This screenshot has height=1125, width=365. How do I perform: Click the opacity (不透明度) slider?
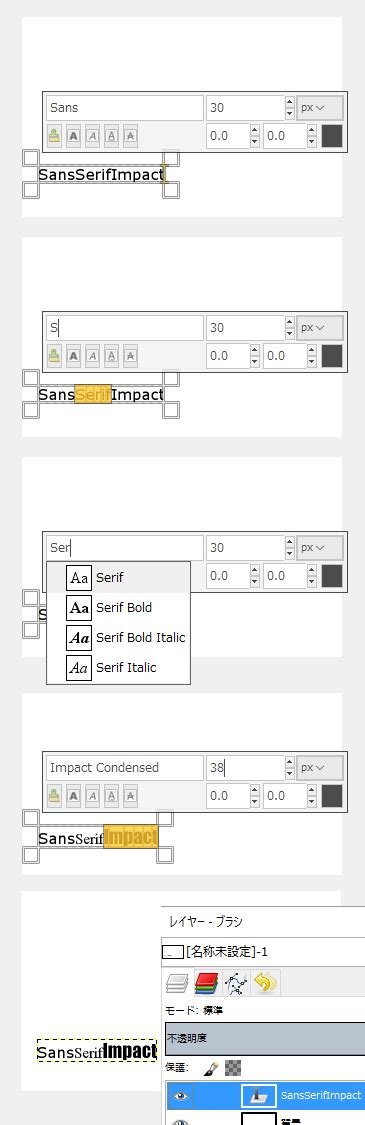tap(265, 1038)
